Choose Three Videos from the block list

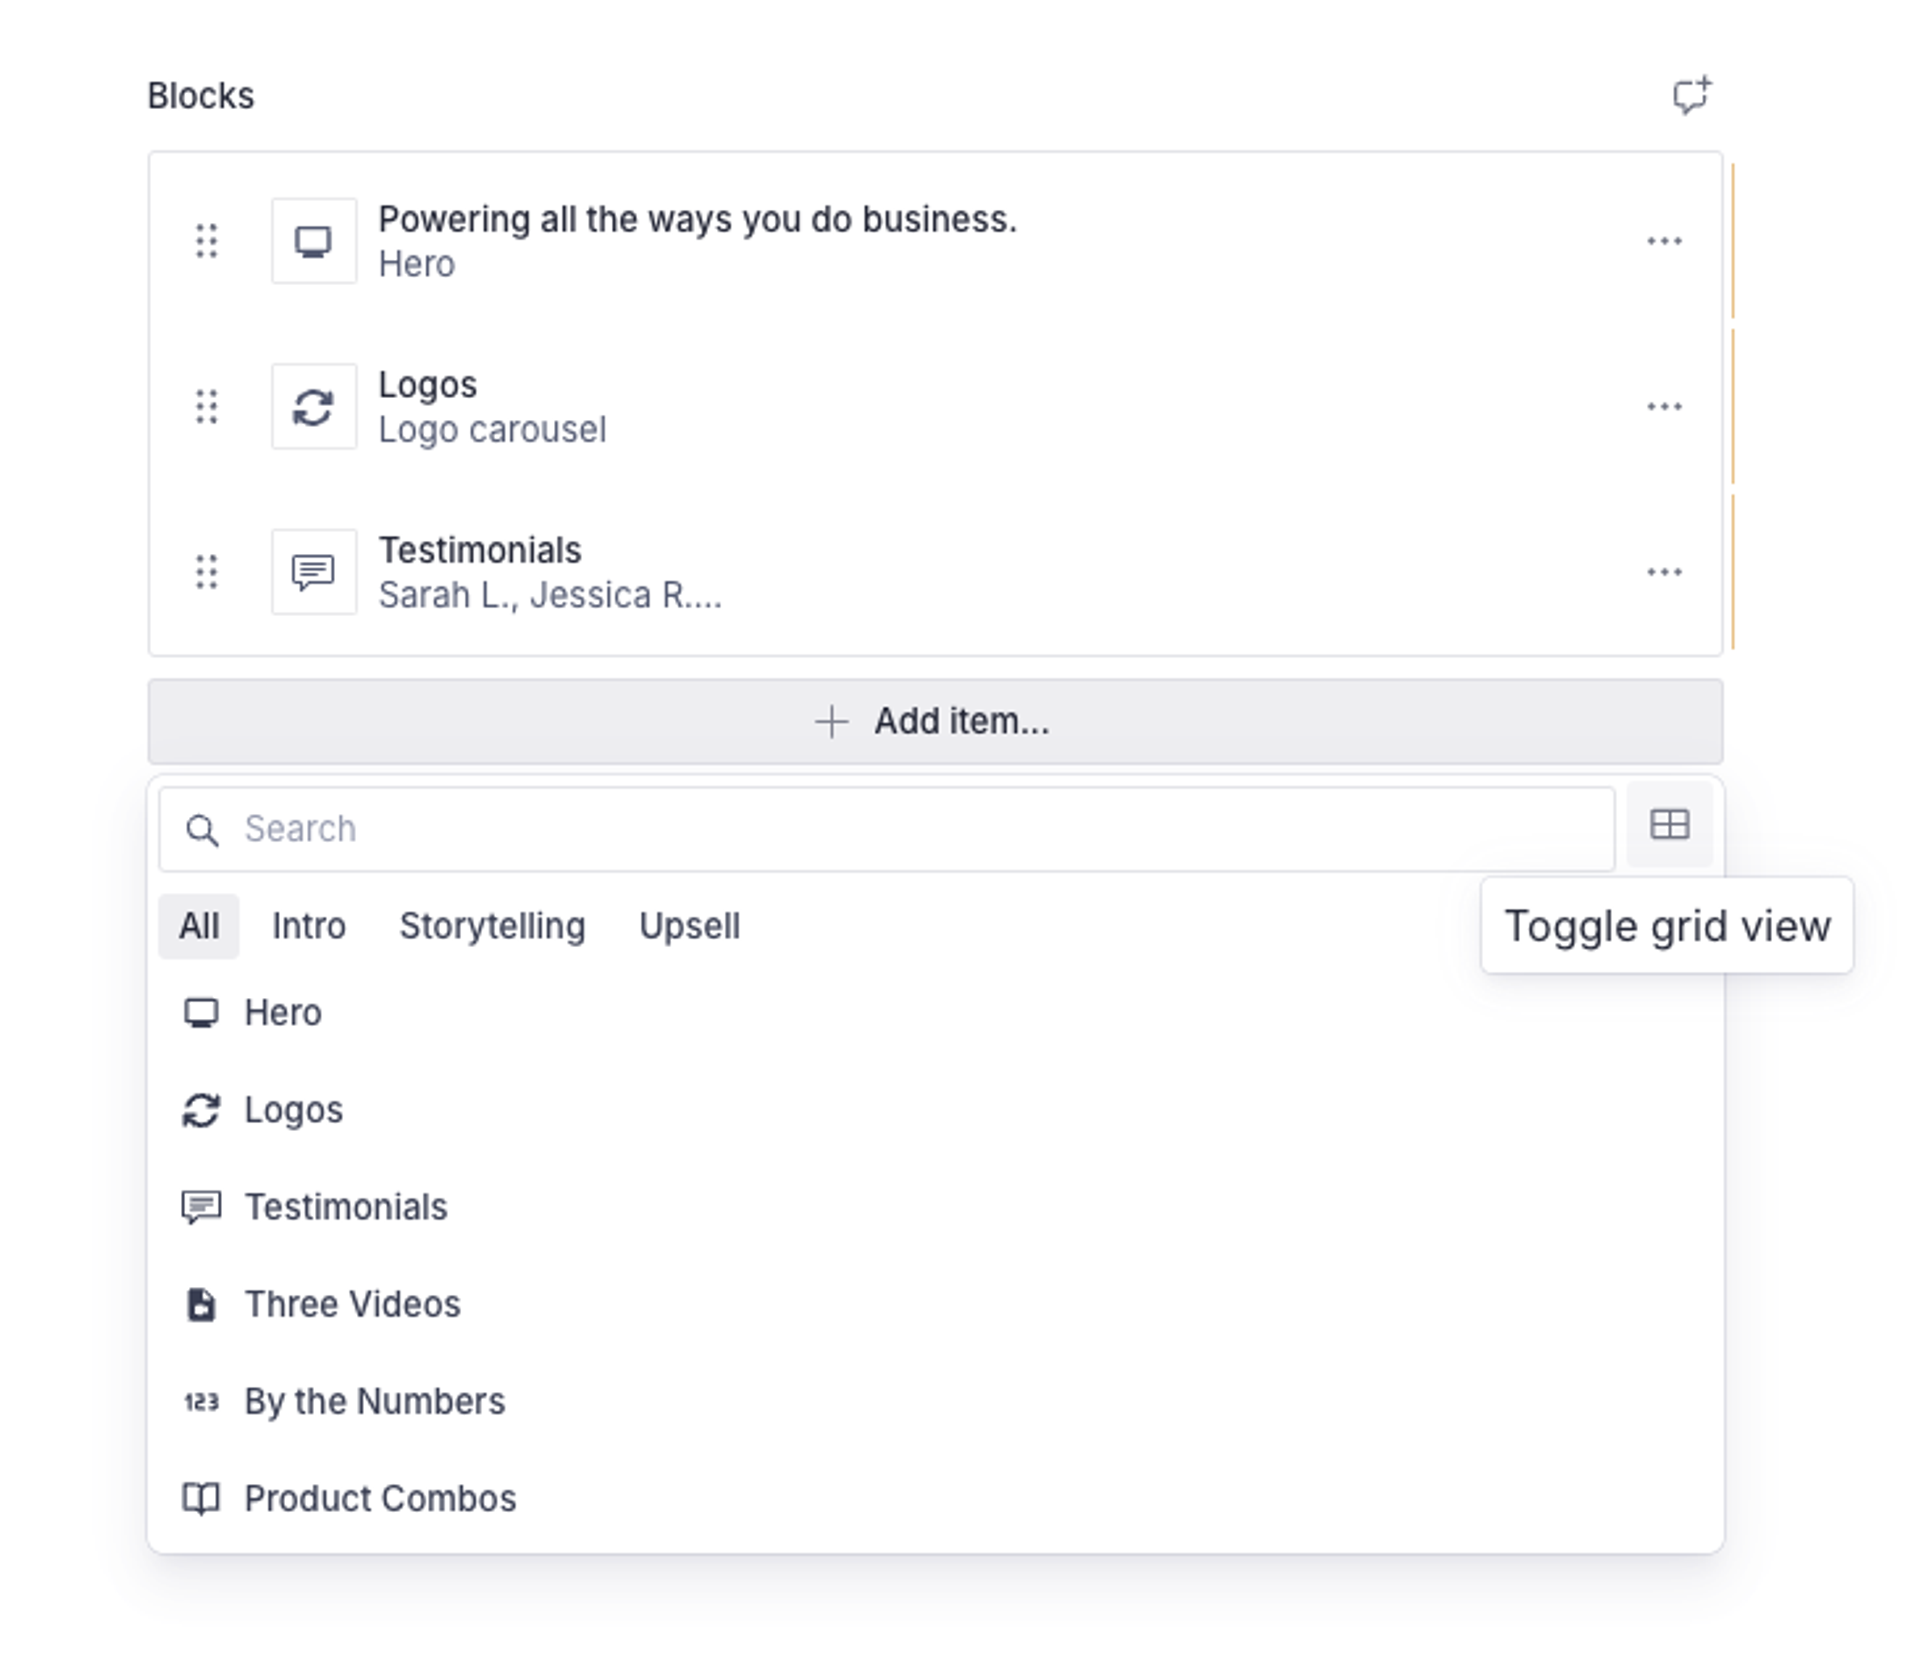click(x=352, y=1304)
